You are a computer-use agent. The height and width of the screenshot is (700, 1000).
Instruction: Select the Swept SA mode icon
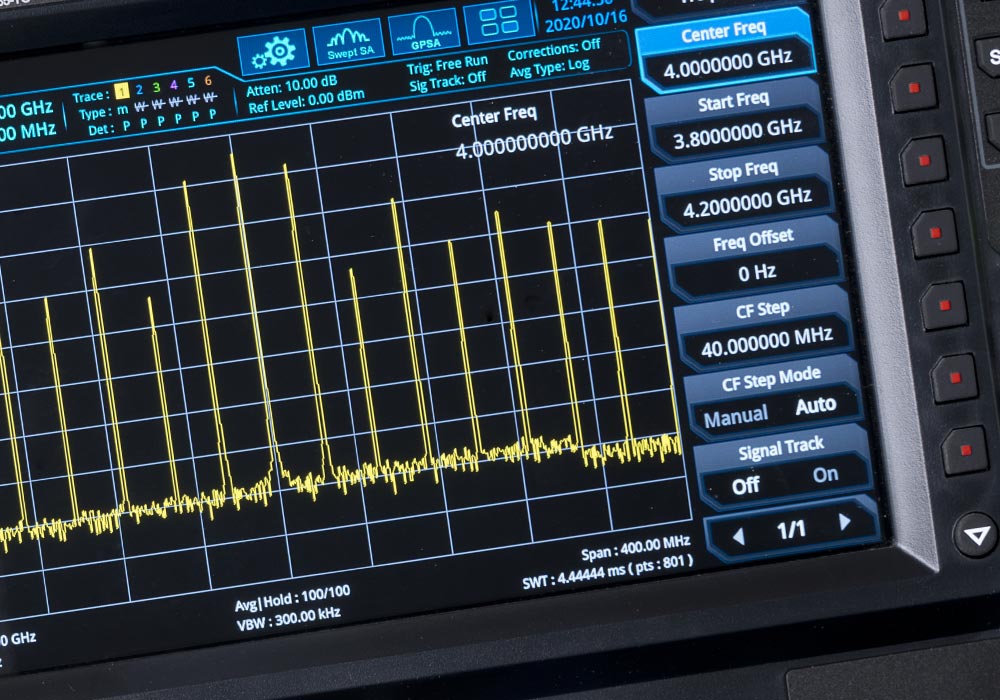(349, 42)
